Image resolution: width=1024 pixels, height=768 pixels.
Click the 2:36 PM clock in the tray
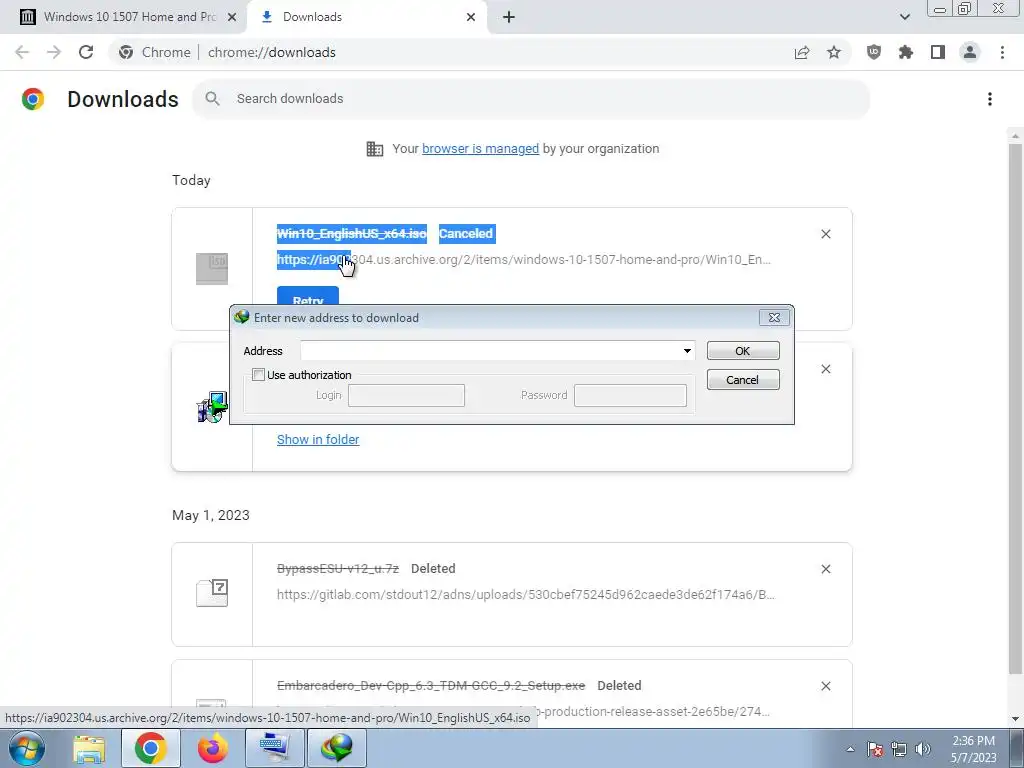point(974,749)
